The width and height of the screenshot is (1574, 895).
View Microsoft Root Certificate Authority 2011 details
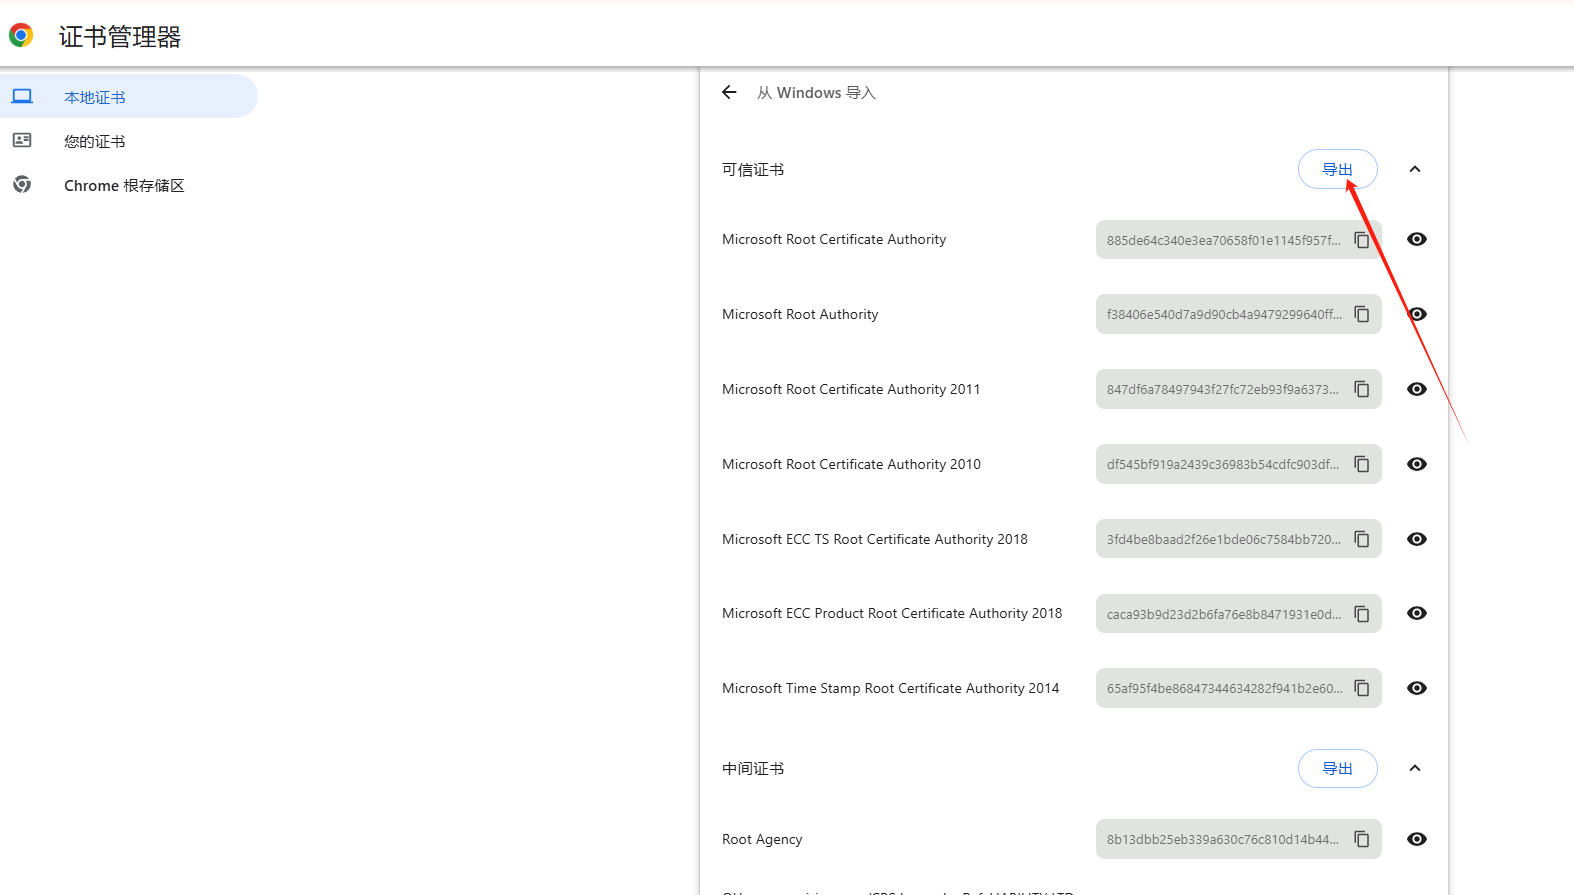1417,389
